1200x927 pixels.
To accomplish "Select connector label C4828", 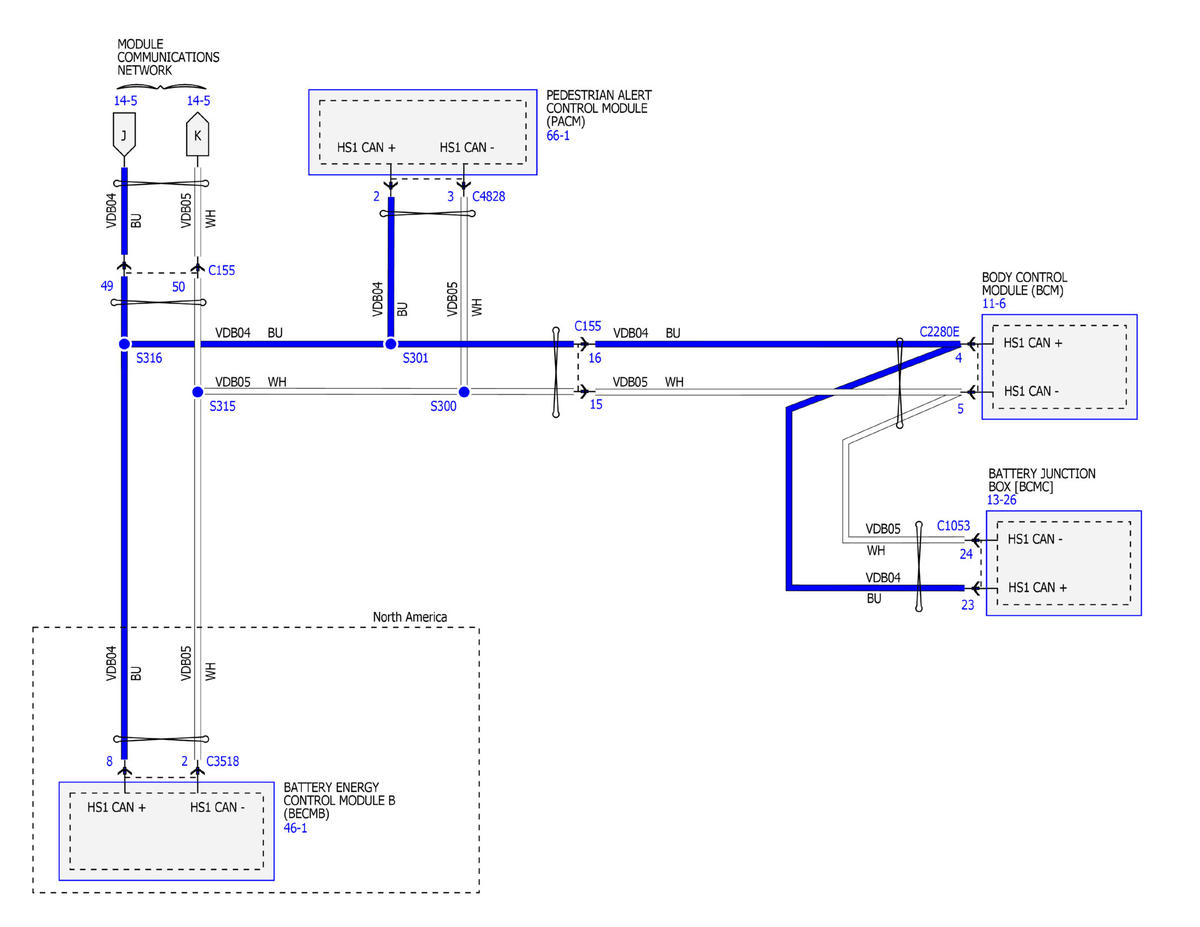I will pos(489,197).
